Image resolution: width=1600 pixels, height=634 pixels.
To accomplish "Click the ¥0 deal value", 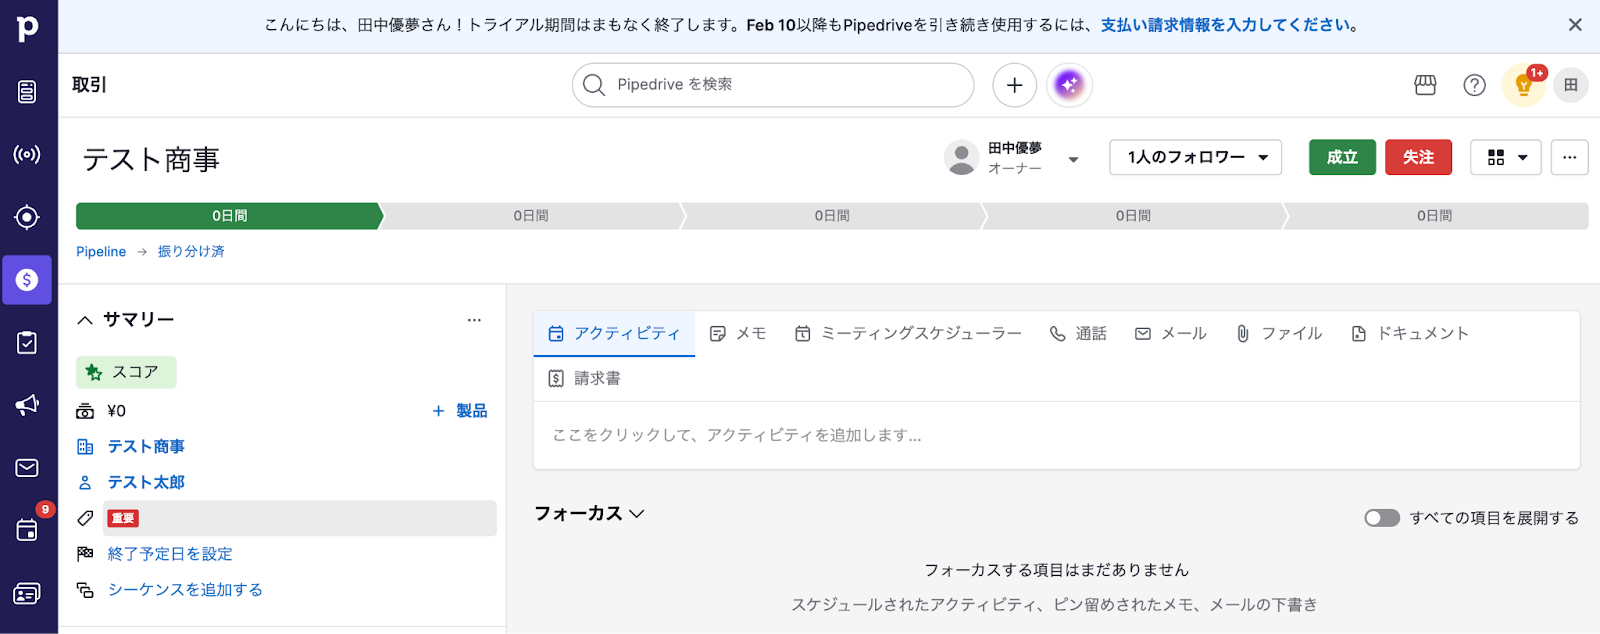I will click(116, 411).
